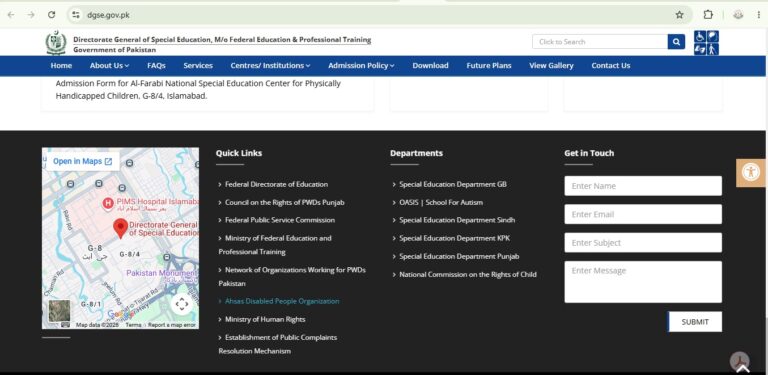Open the orange accessibility widget

pos(751,172)
